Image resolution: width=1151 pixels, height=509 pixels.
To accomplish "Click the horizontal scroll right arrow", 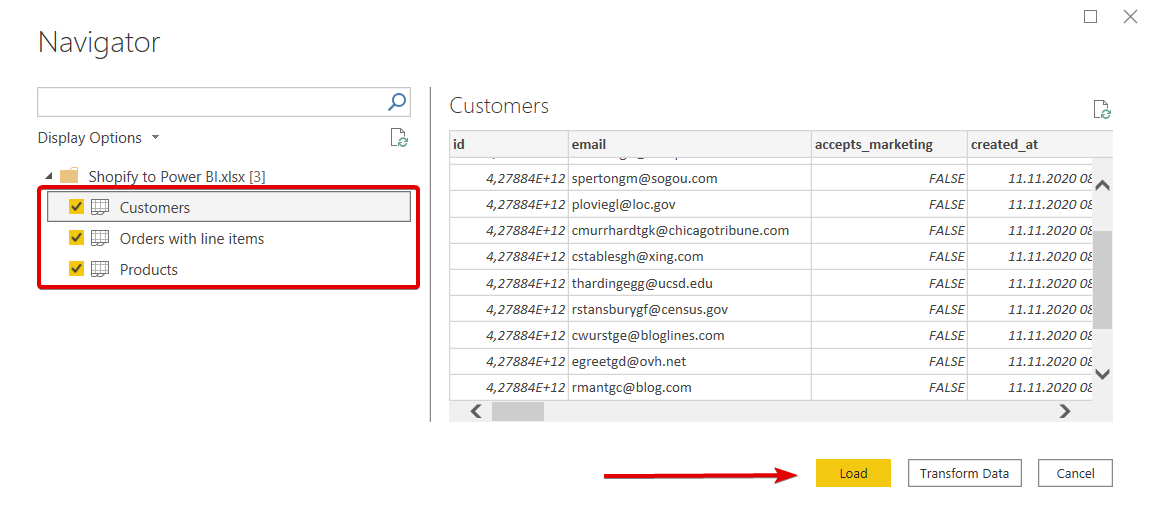I will coord(1064,411).
